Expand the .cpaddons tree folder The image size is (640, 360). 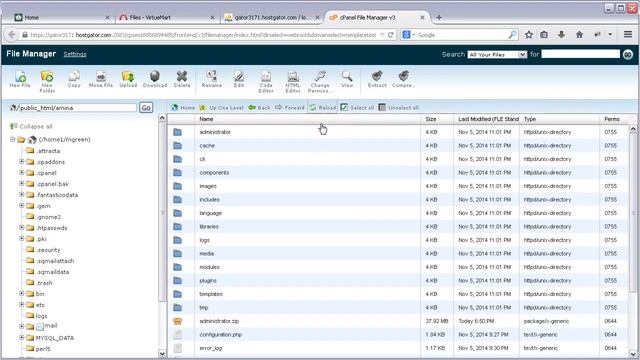(x=22, y=162)
